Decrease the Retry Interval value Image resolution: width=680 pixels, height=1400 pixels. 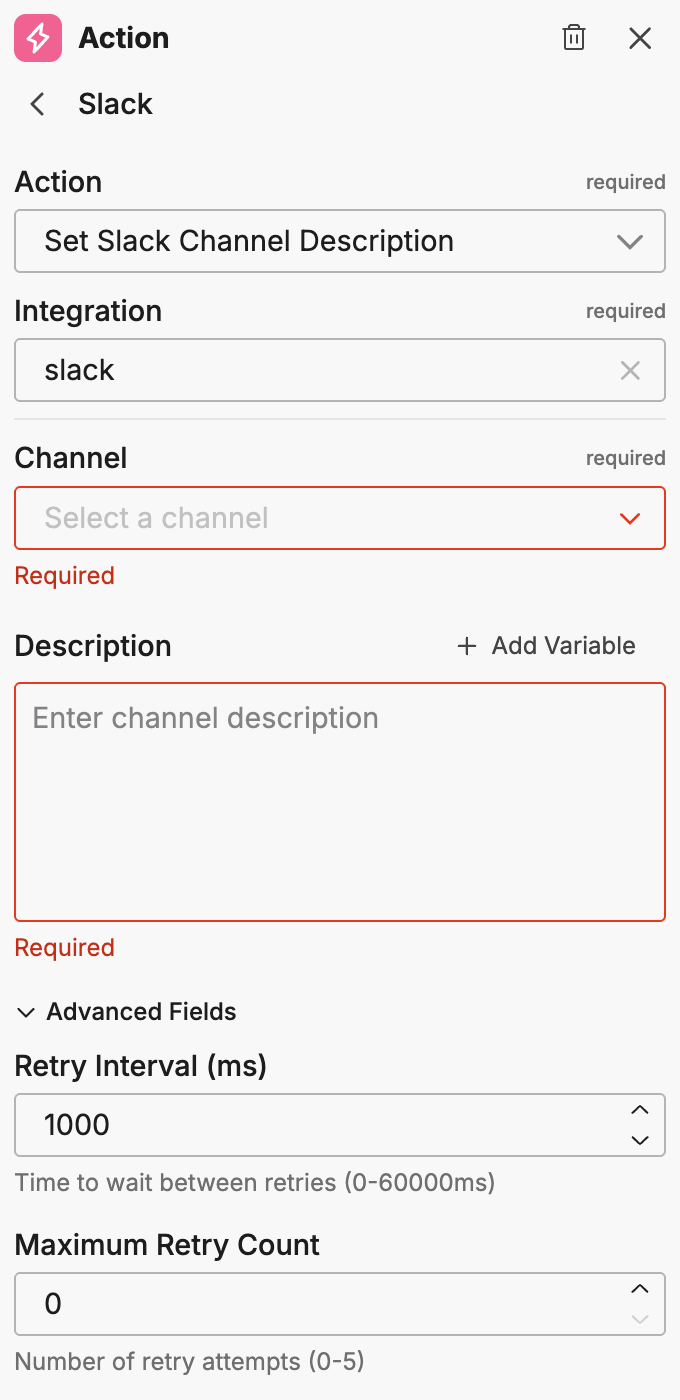coord(640,1140)
